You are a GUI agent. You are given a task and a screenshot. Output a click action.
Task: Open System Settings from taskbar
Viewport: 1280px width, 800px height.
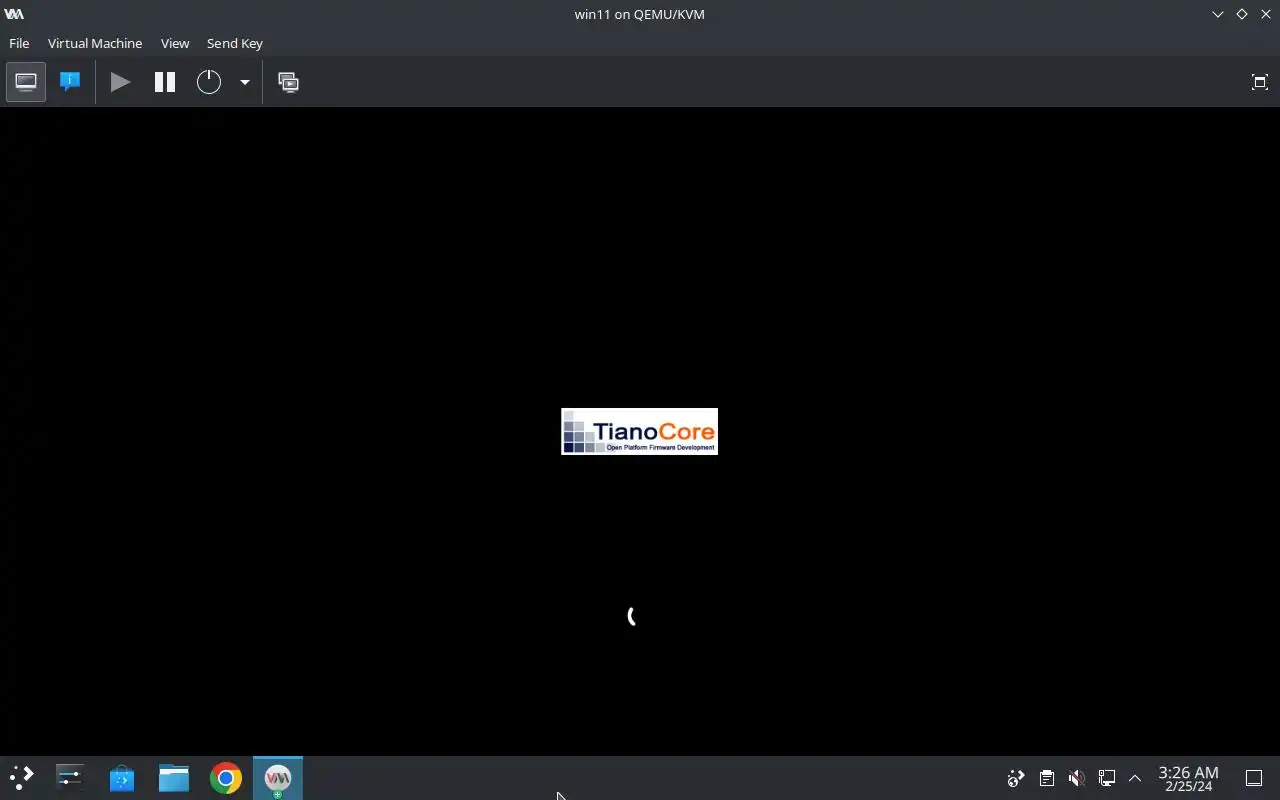[70, 778]
